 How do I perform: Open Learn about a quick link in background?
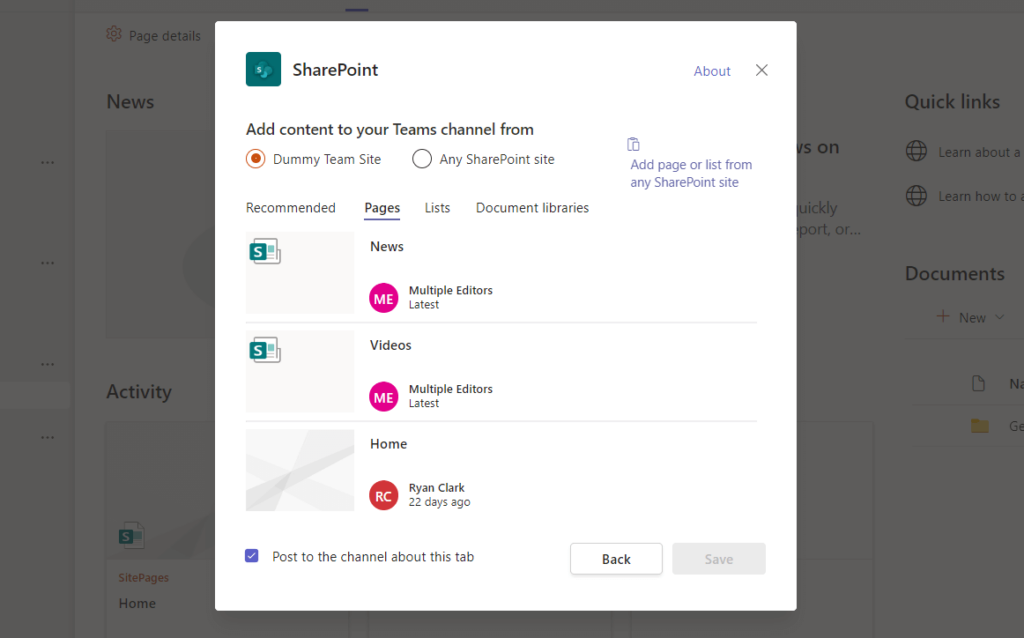point(980,152)
